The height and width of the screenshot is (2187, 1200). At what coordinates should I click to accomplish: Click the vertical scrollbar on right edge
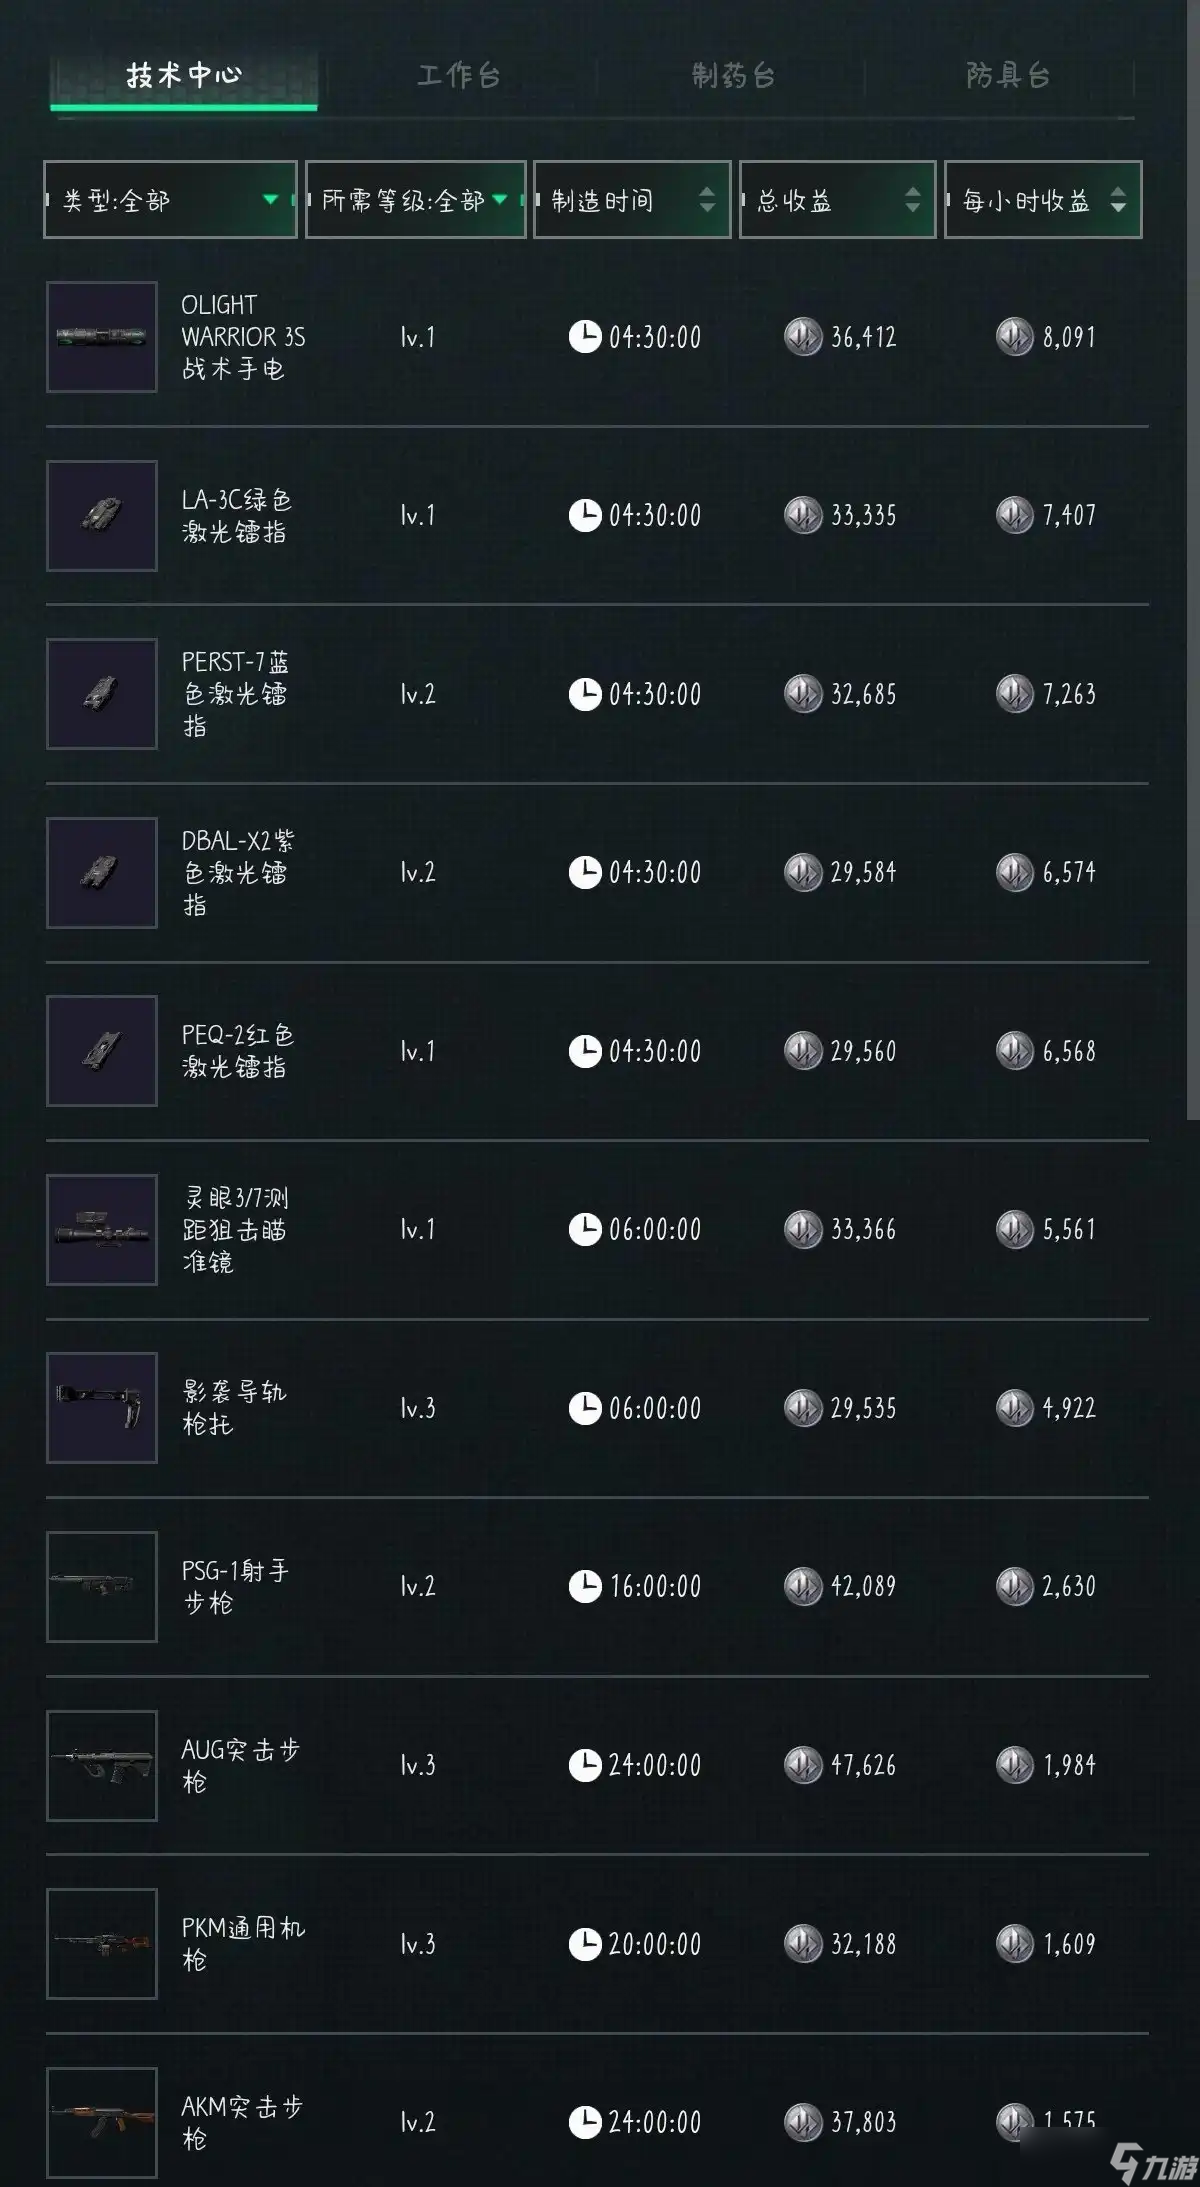pyautogui.click(x=1193, y=560)
